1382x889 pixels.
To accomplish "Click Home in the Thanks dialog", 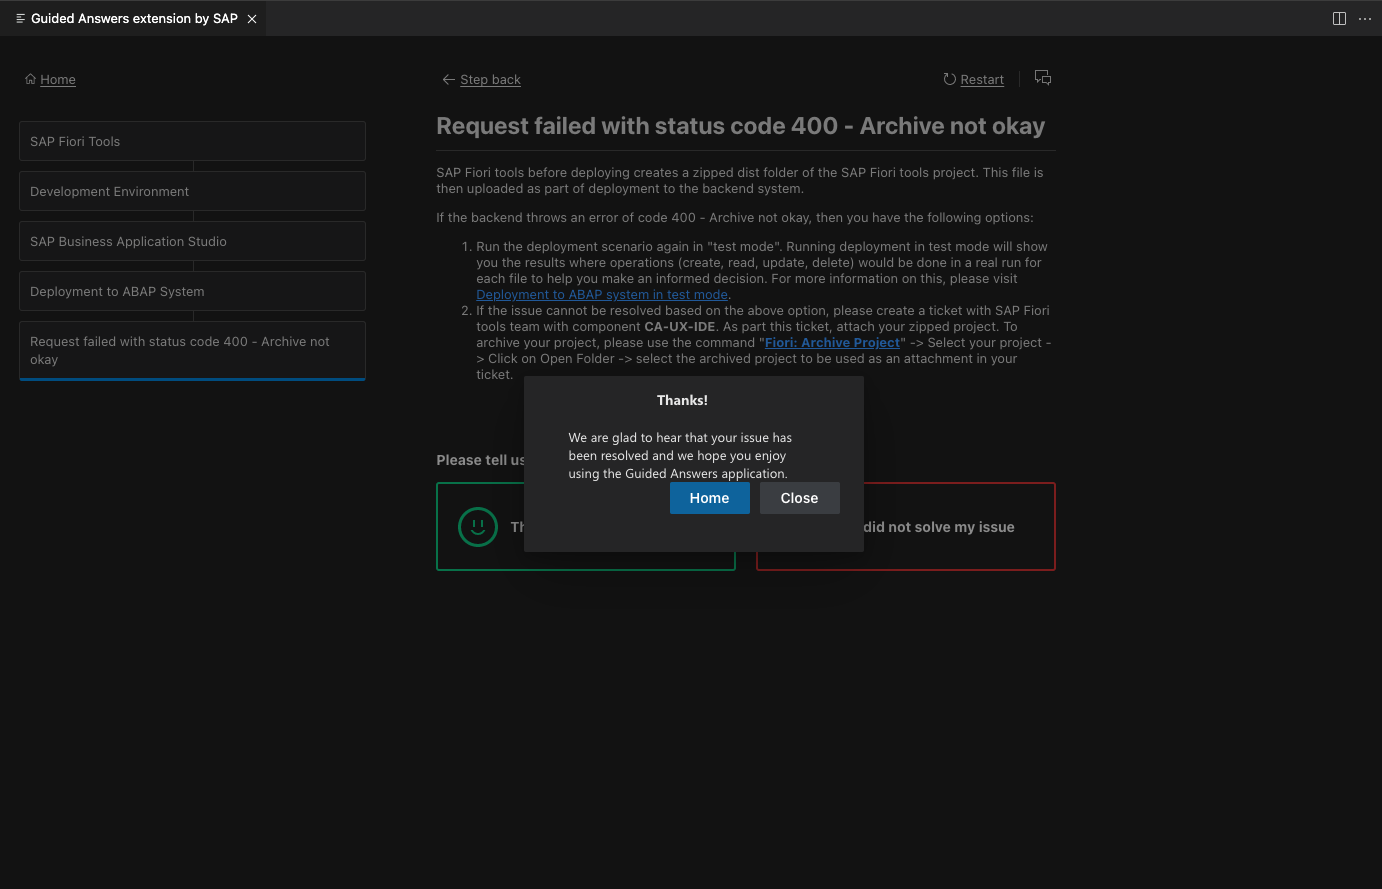I will click(x=709, y=497).
